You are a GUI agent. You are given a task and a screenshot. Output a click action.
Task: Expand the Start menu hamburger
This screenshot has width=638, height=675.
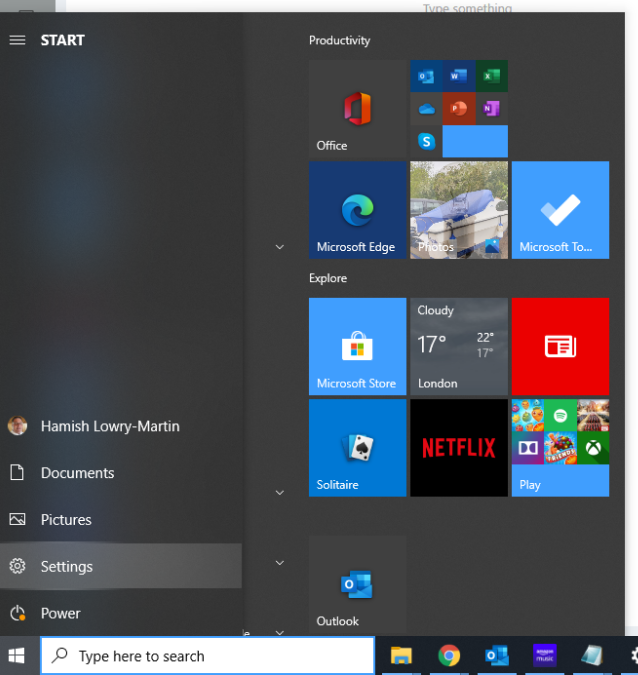pos(17,40)
